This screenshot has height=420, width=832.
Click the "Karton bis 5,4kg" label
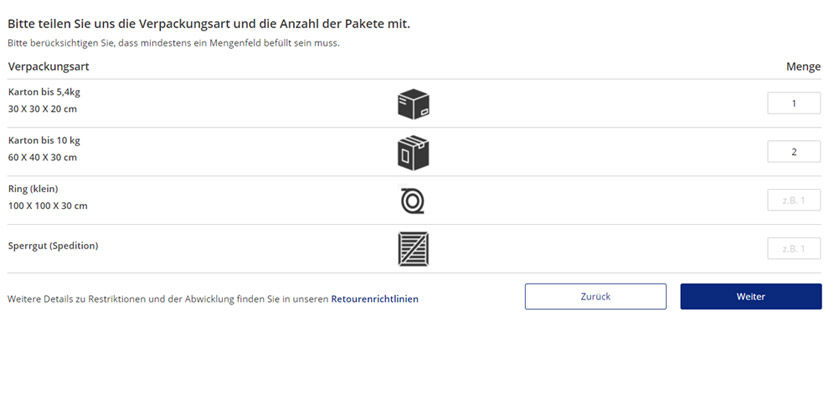(44, 92)
